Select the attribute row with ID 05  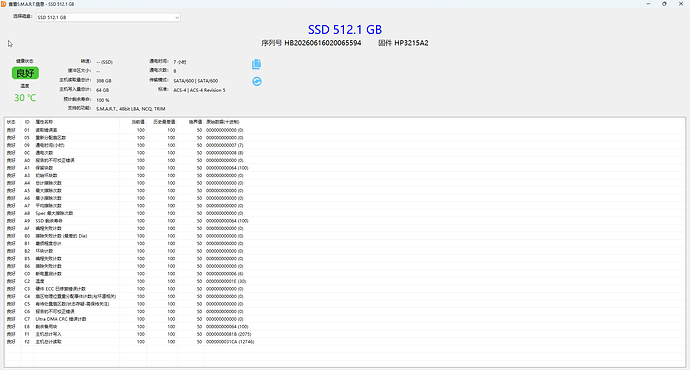(345, 138)
